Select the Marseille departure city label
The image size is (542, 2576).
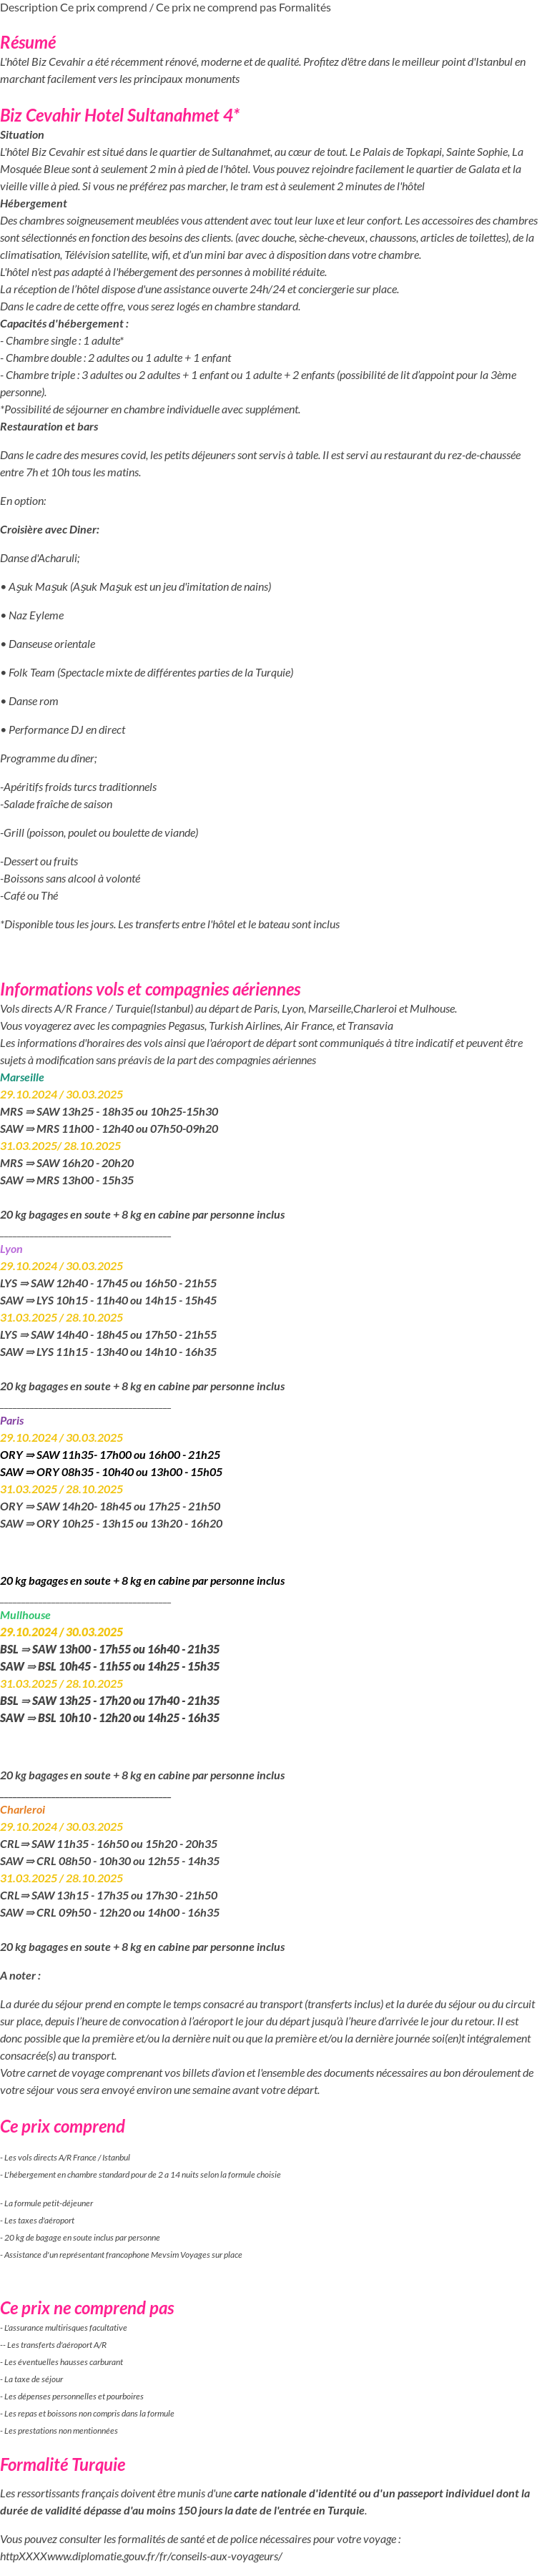tap(22, 1077)
